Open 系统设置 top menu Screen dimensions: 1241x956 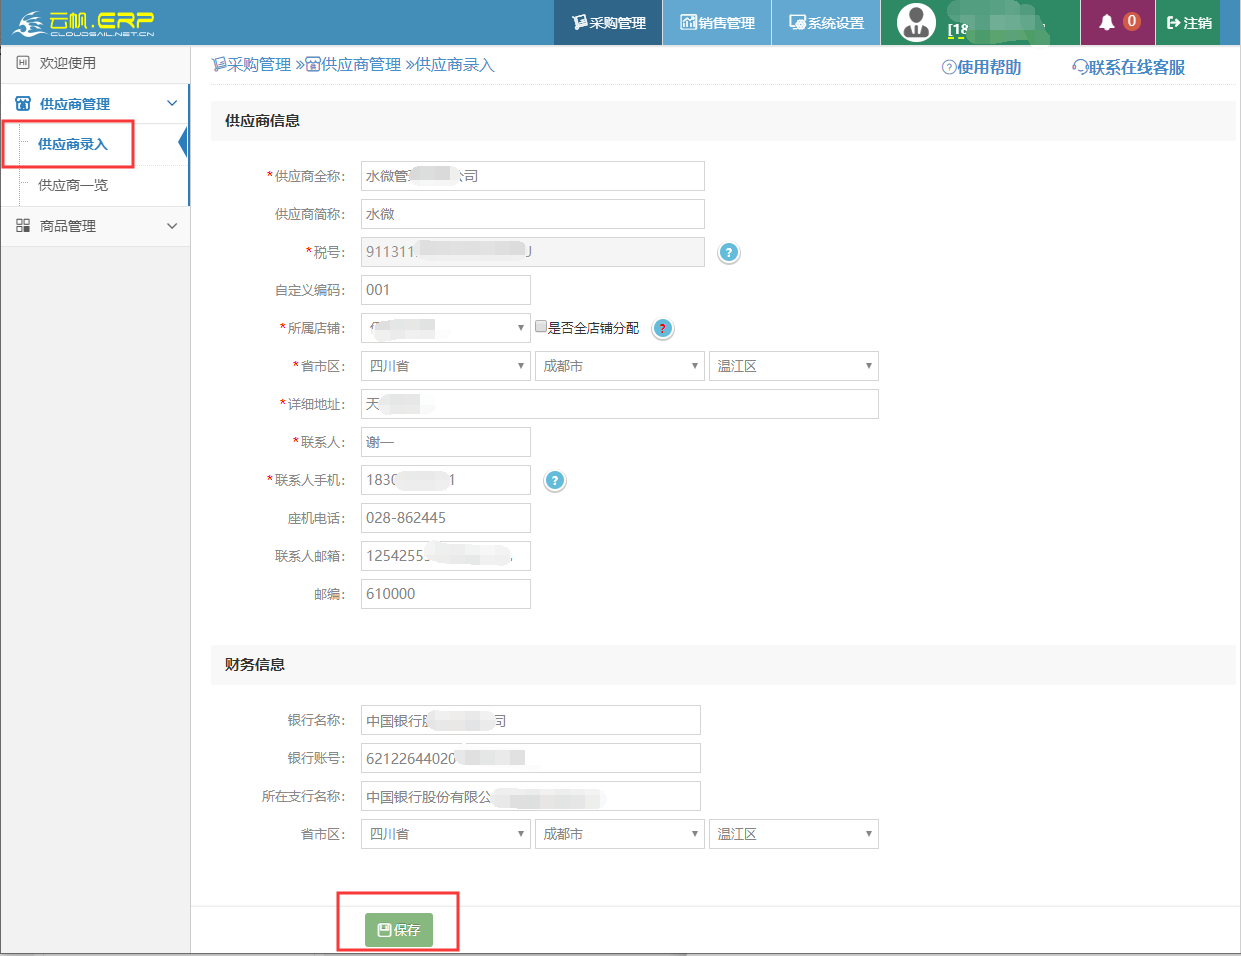coord(826,23)
